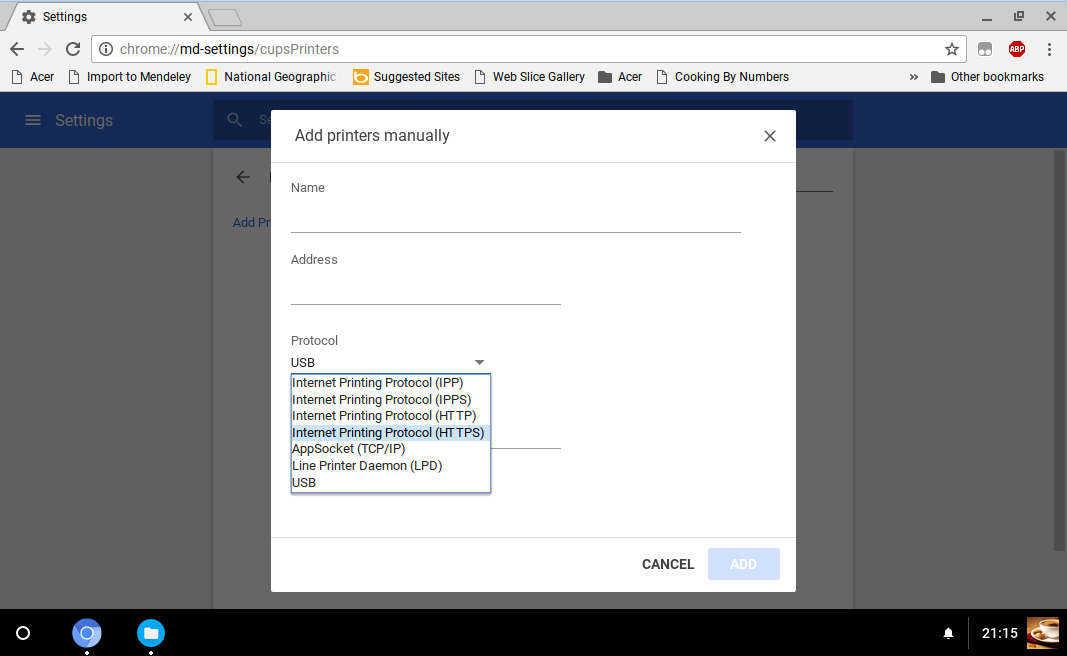
Task: Open the AdBlock Plus extension icon
Action: 1017,49
